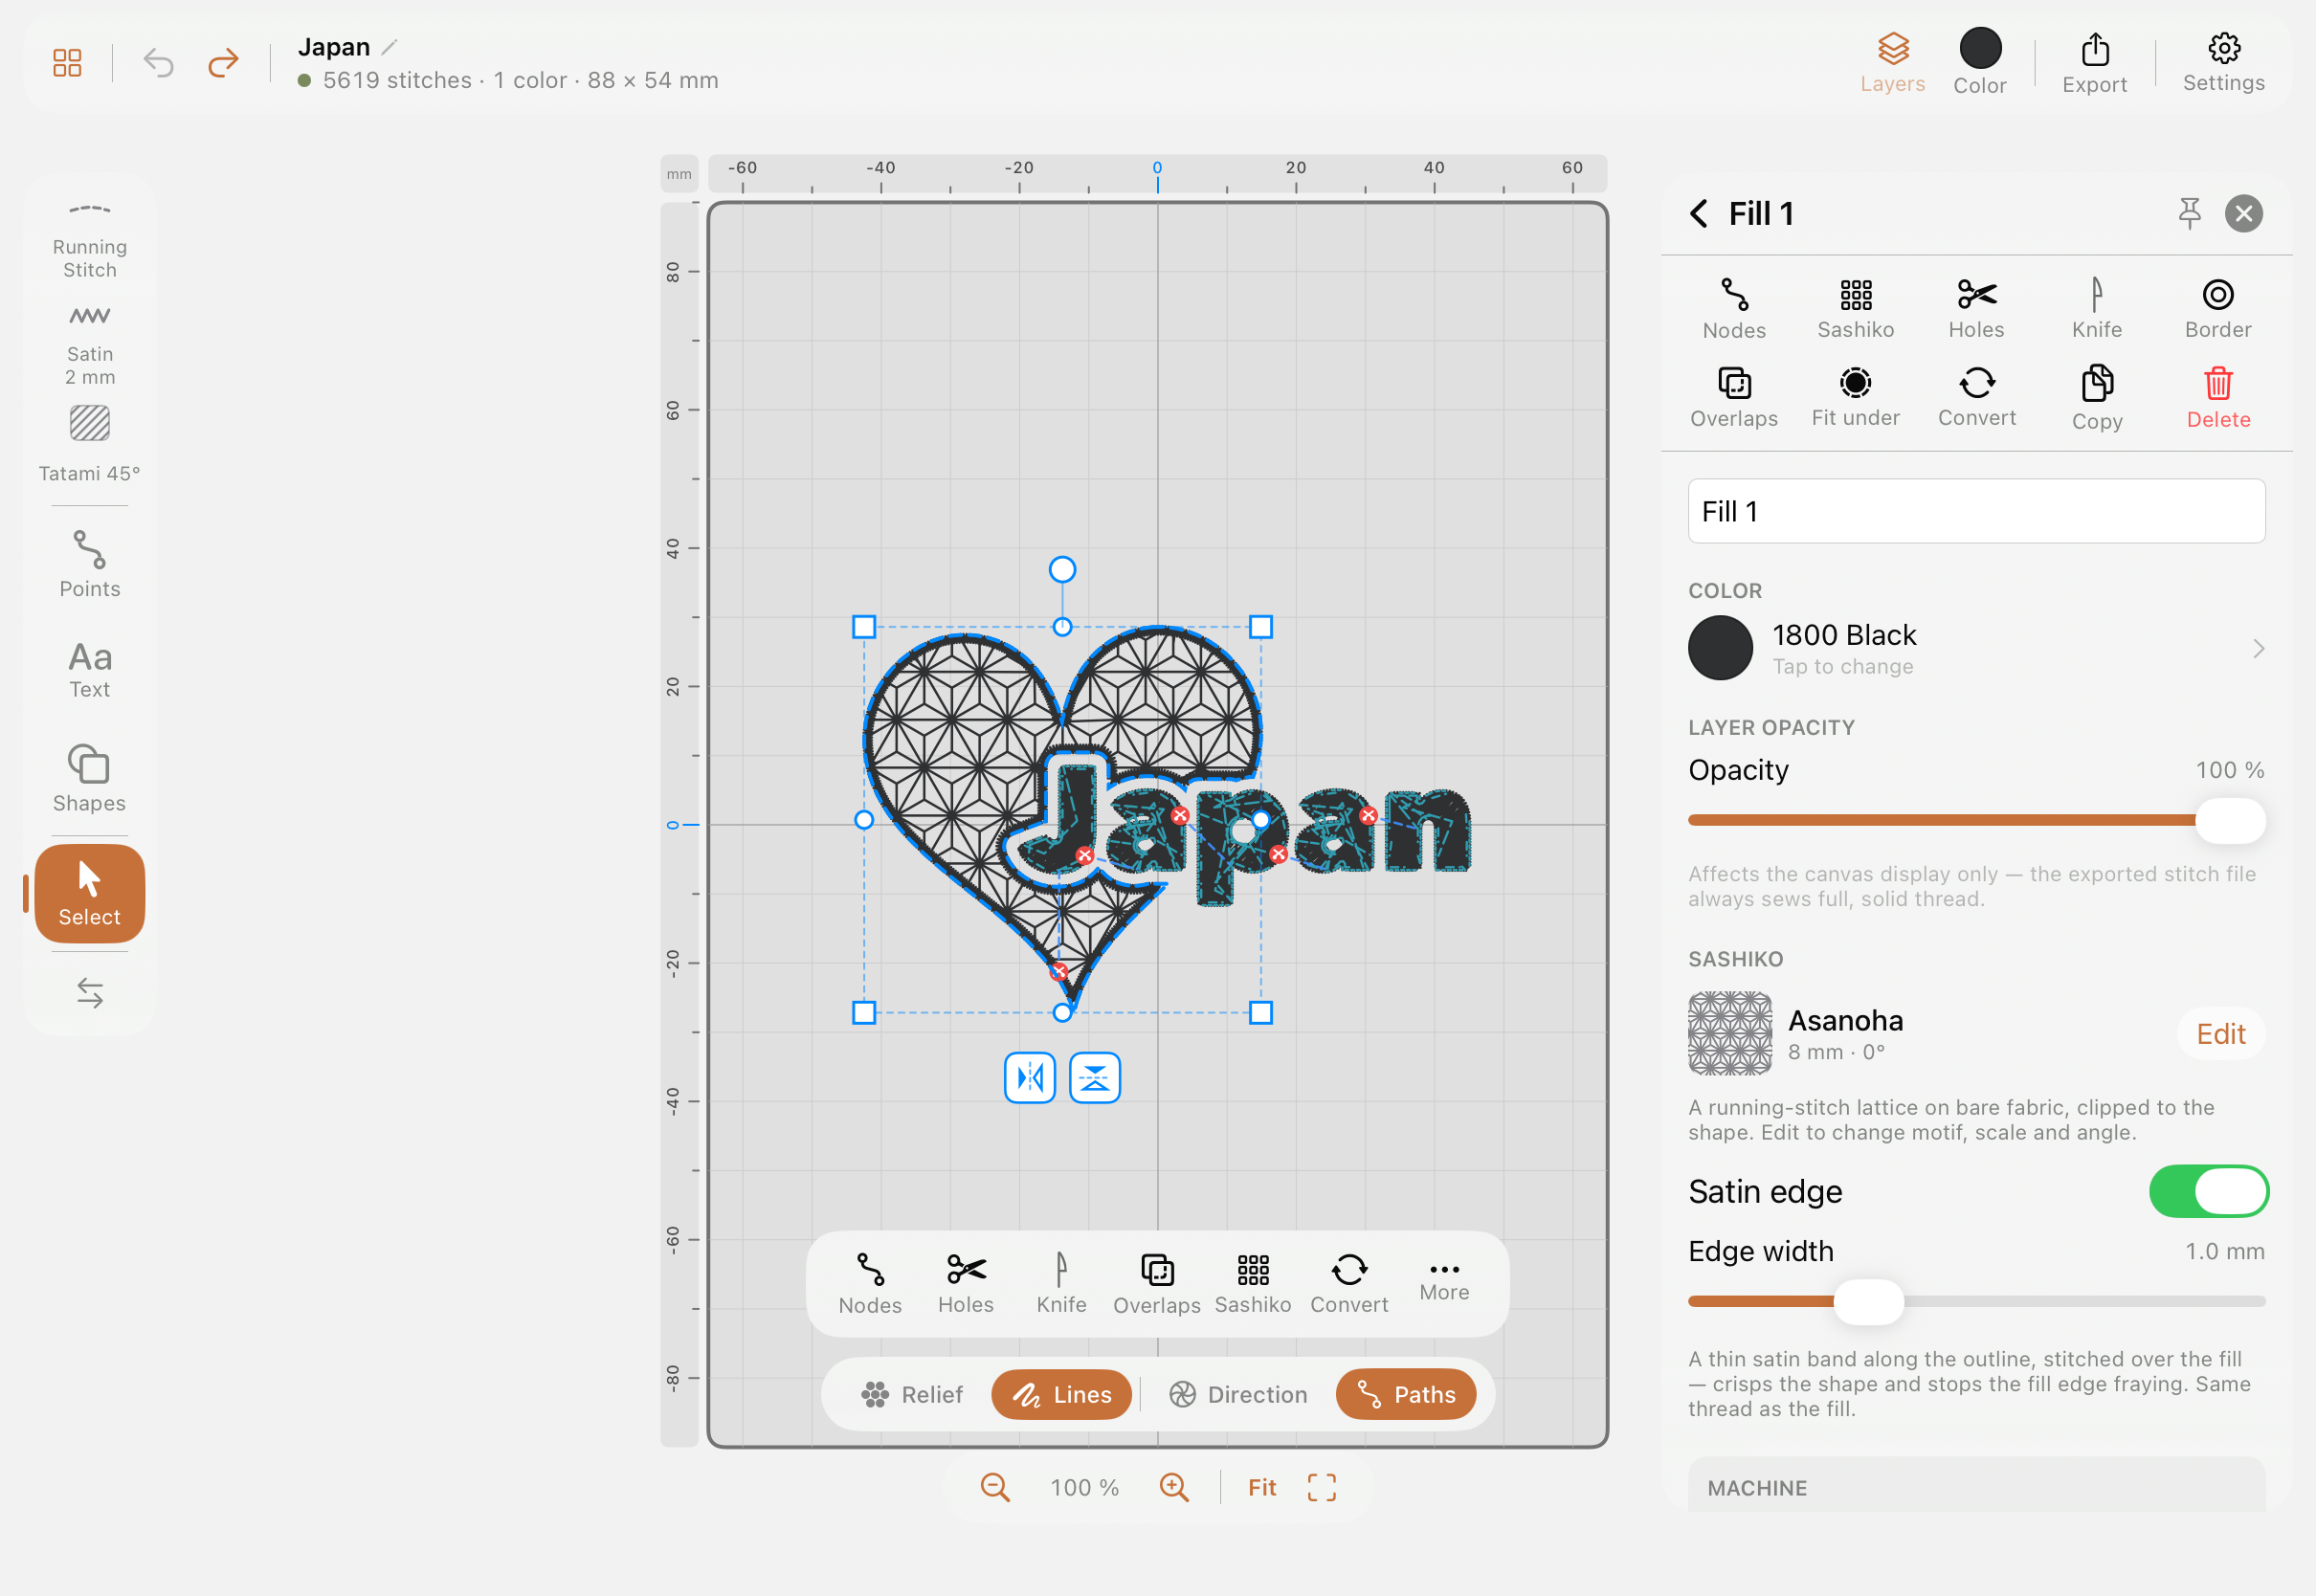Redo the last action
2316x1596 pixels.
(223, 63)
